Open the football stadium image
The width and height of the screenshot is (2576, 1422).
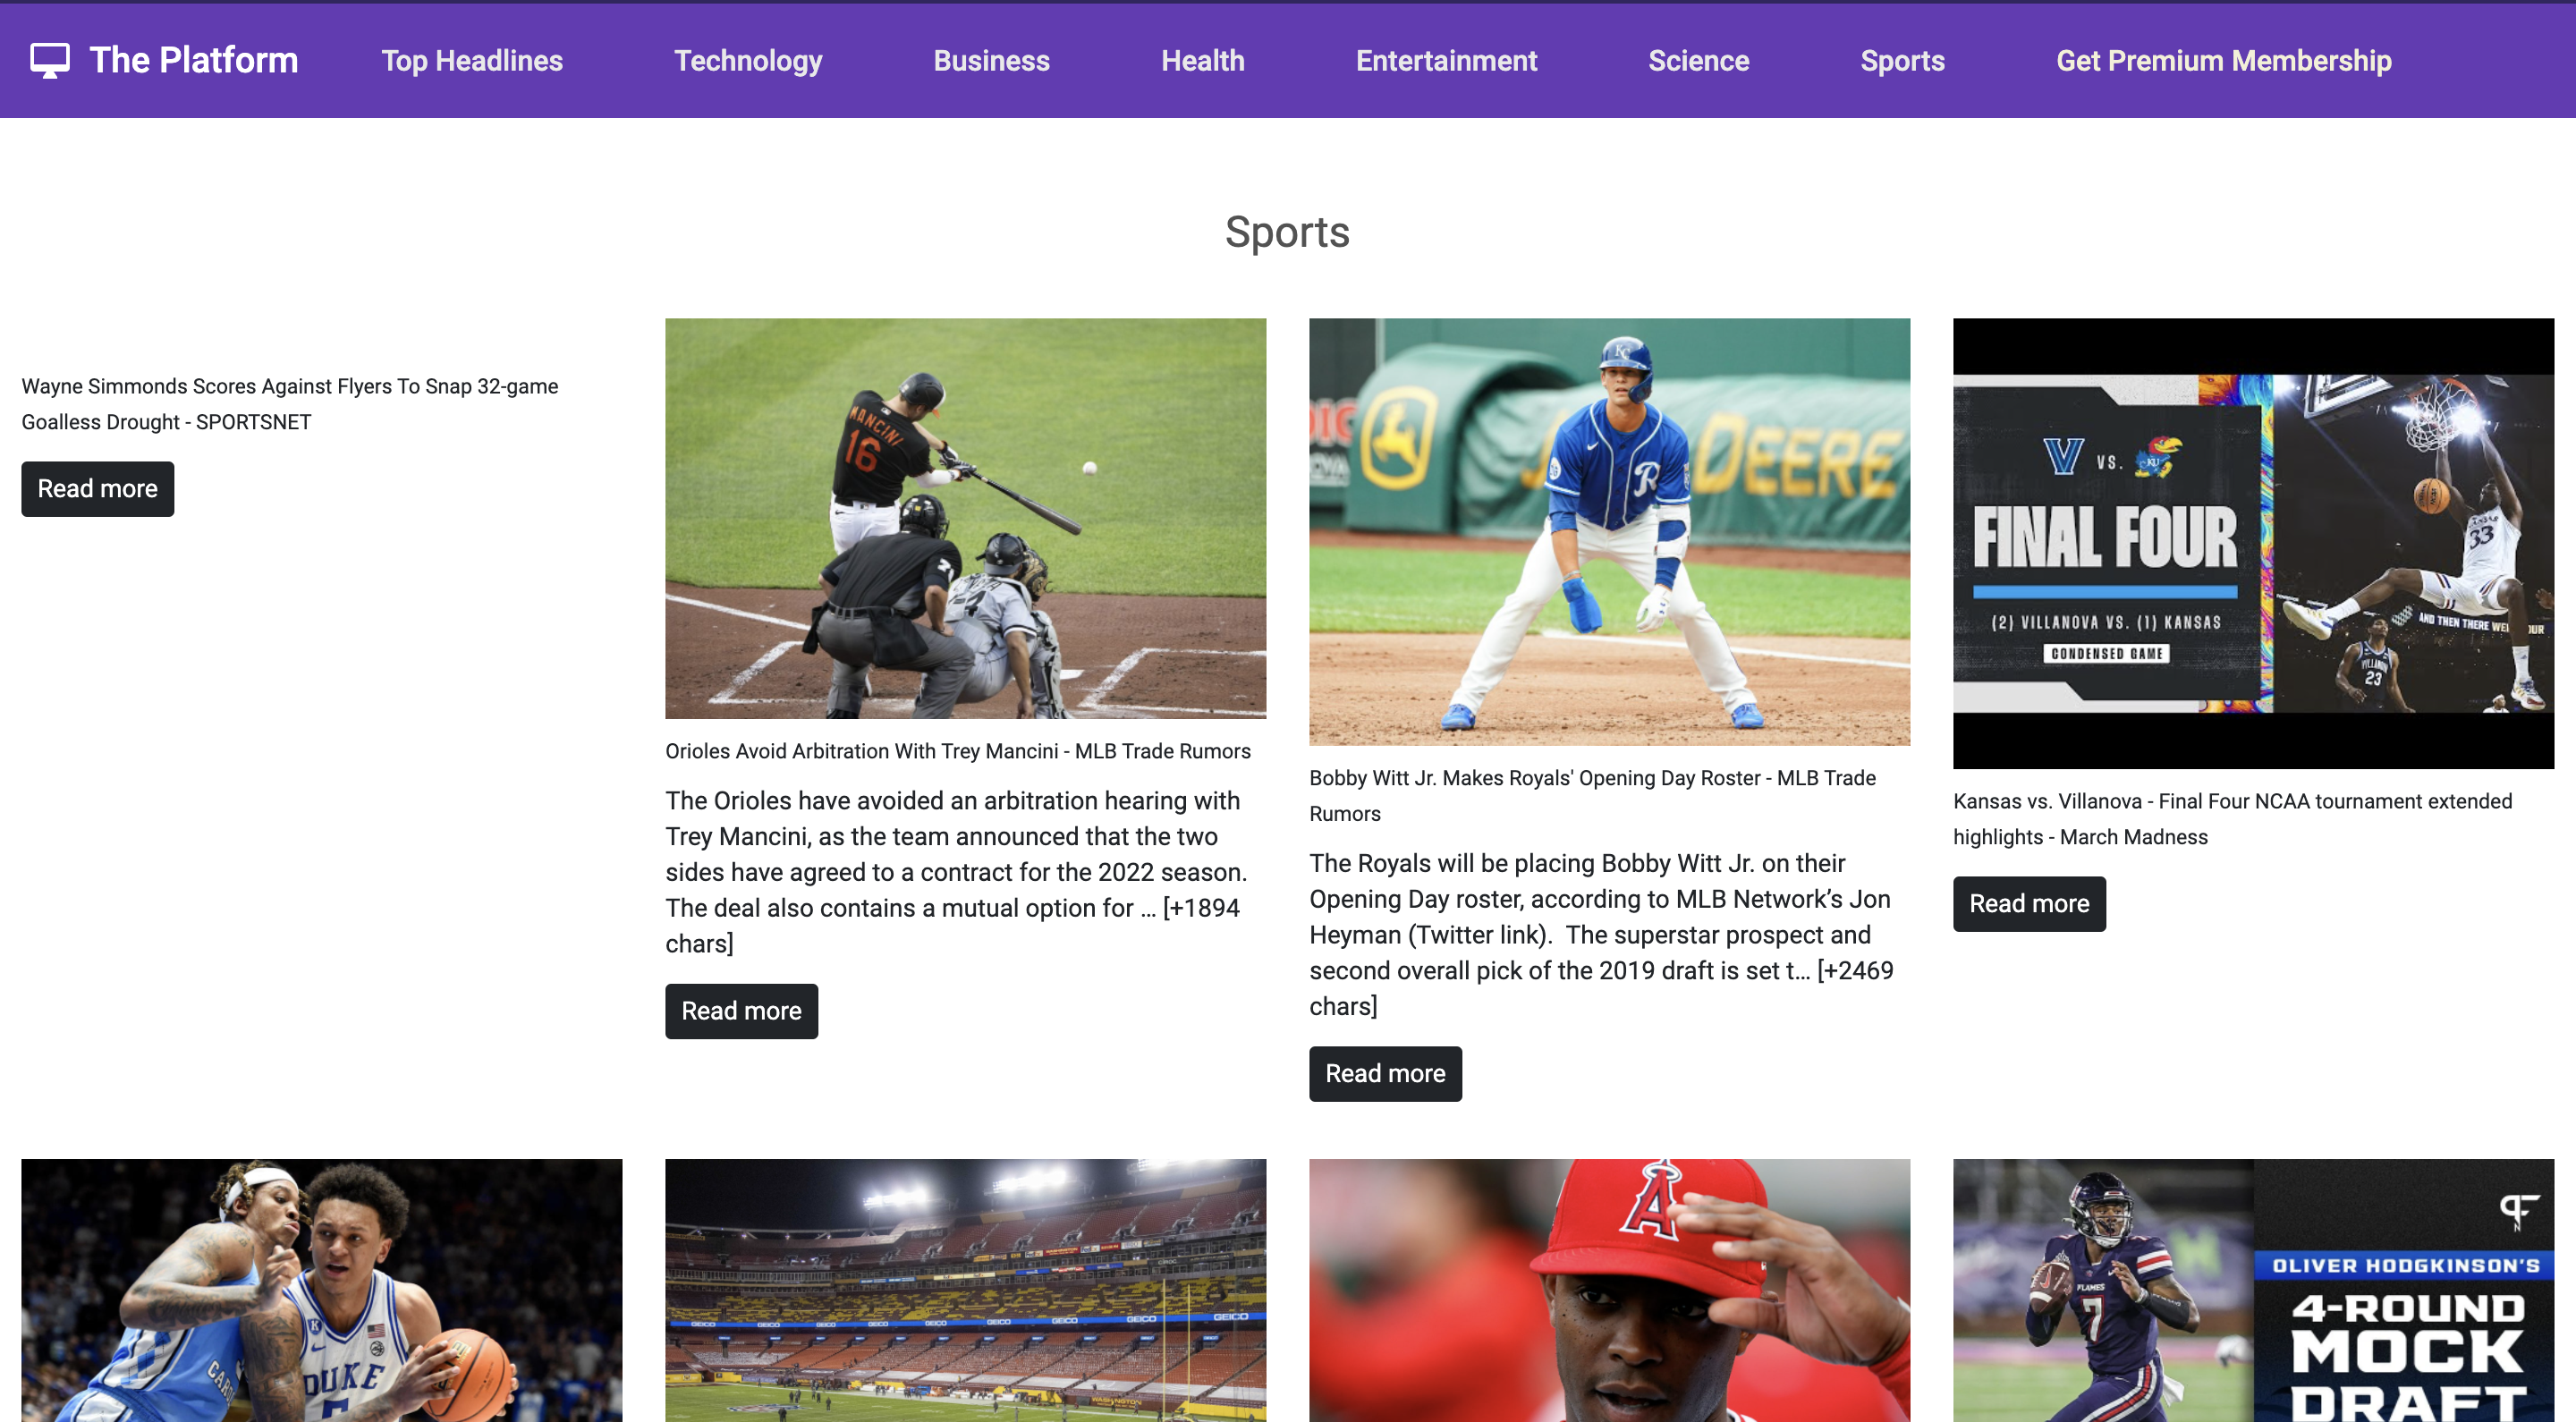(x=965, y=1291)
